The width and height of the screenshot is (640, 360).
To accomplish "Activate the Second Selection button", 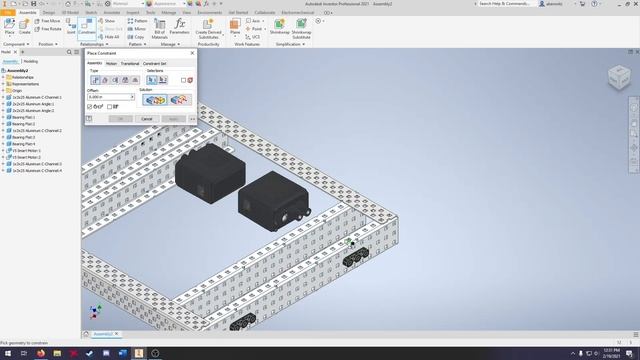I will coord(162,80).
